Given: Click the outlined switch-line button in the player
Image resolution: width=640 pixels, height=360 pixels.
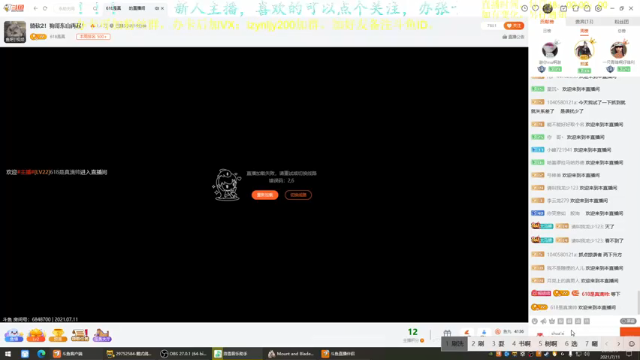Looking at the screenshot, I should 298,195.
